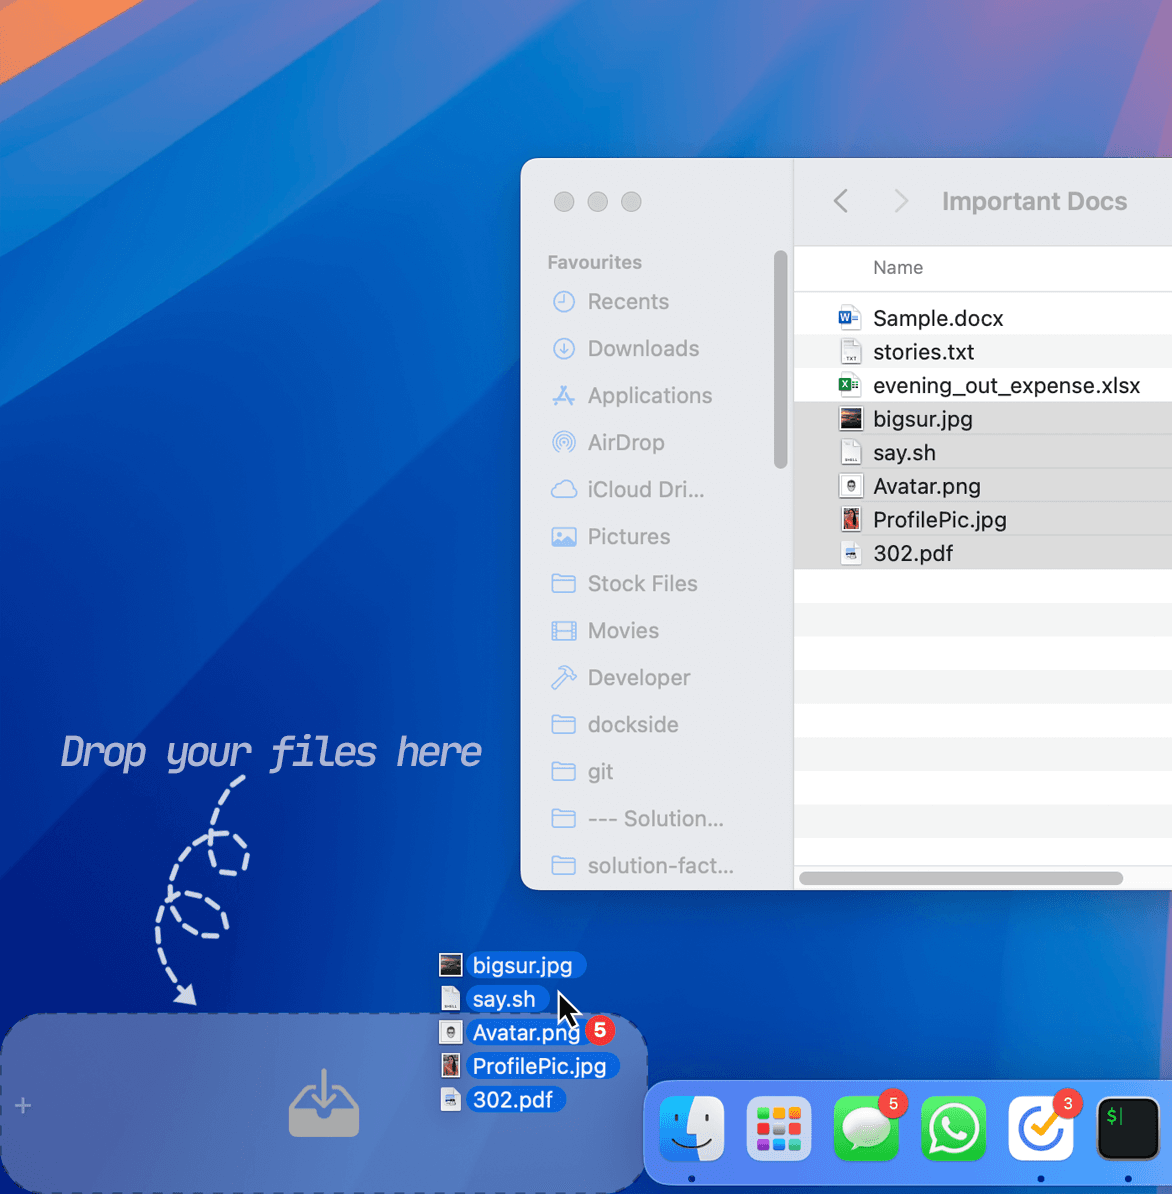Click the horizontal scrollbar in file list
Image resolution: width=1172 pixels, height=1194 pixels.
(961, 878)
